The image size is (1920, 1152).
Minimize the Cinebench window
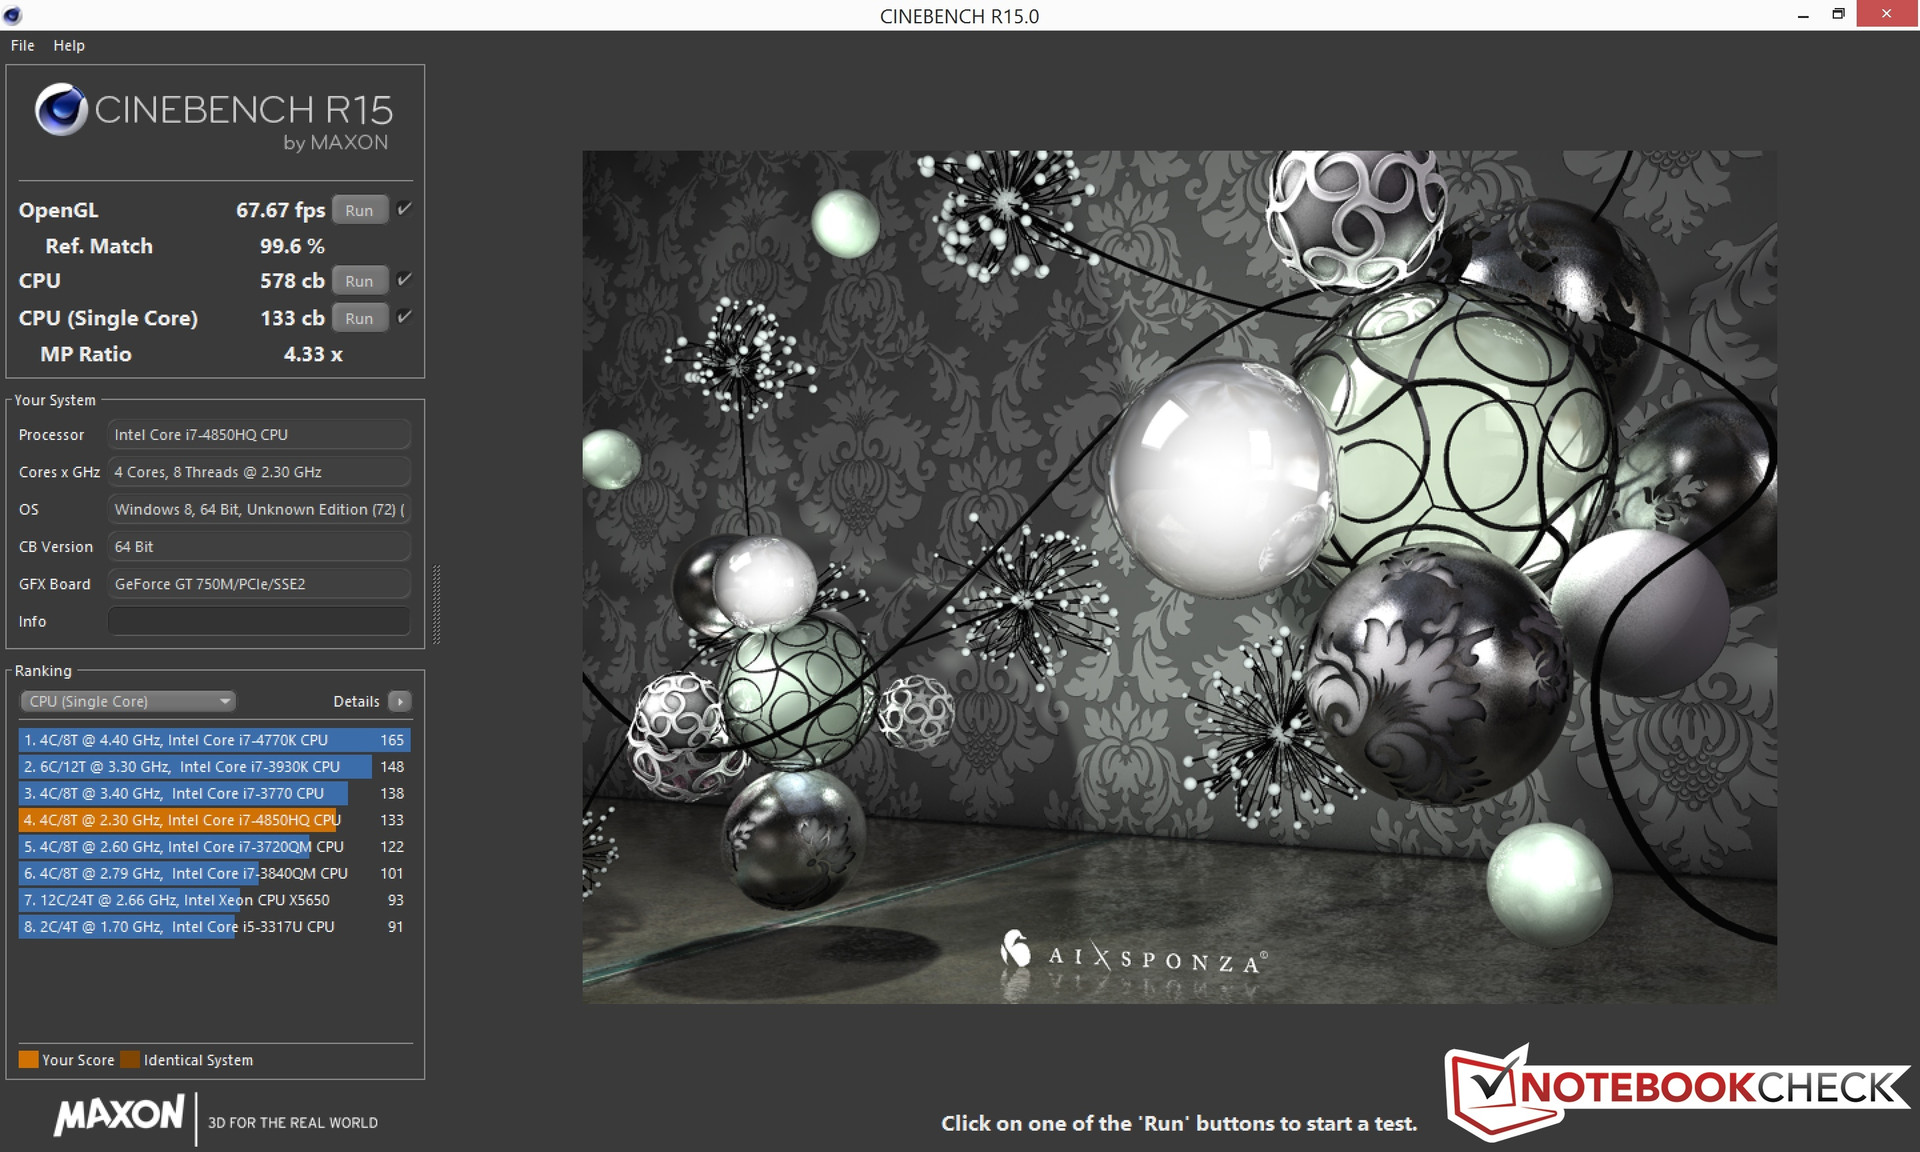click(1803, 15)
